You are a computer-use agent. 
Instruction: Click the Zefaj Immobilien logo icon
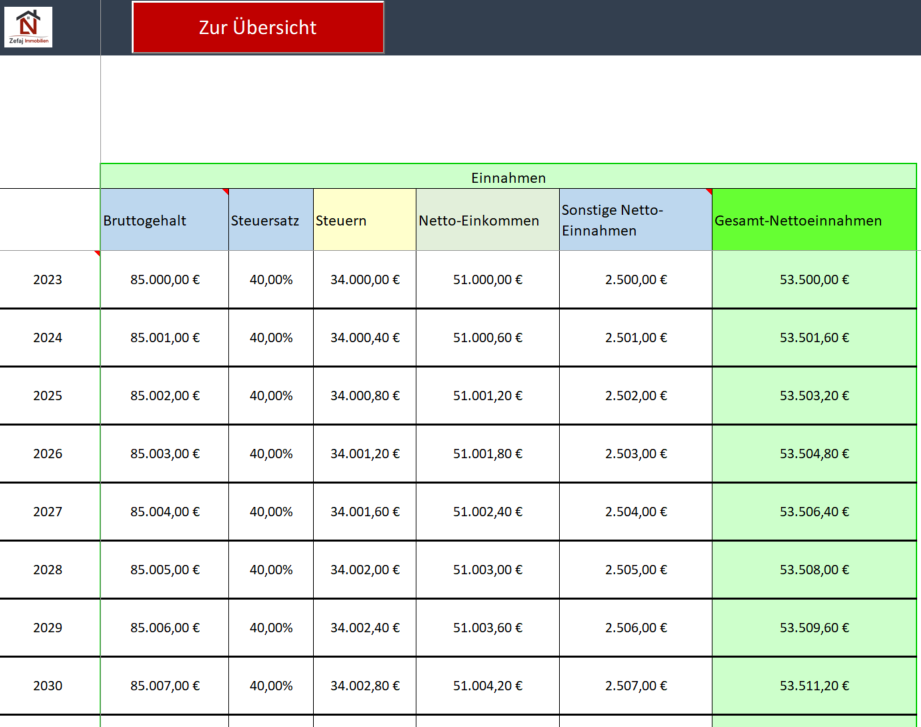(28, 26)
